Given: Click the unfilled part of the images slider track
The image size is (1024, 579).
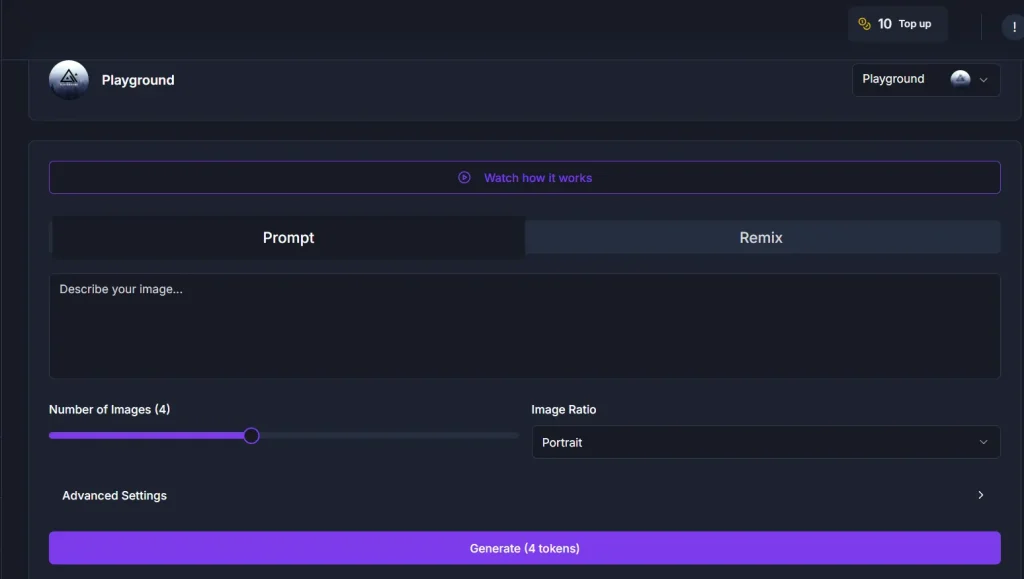Looking at the screenshot, I should pyautogui.click(x=389, y=435).
